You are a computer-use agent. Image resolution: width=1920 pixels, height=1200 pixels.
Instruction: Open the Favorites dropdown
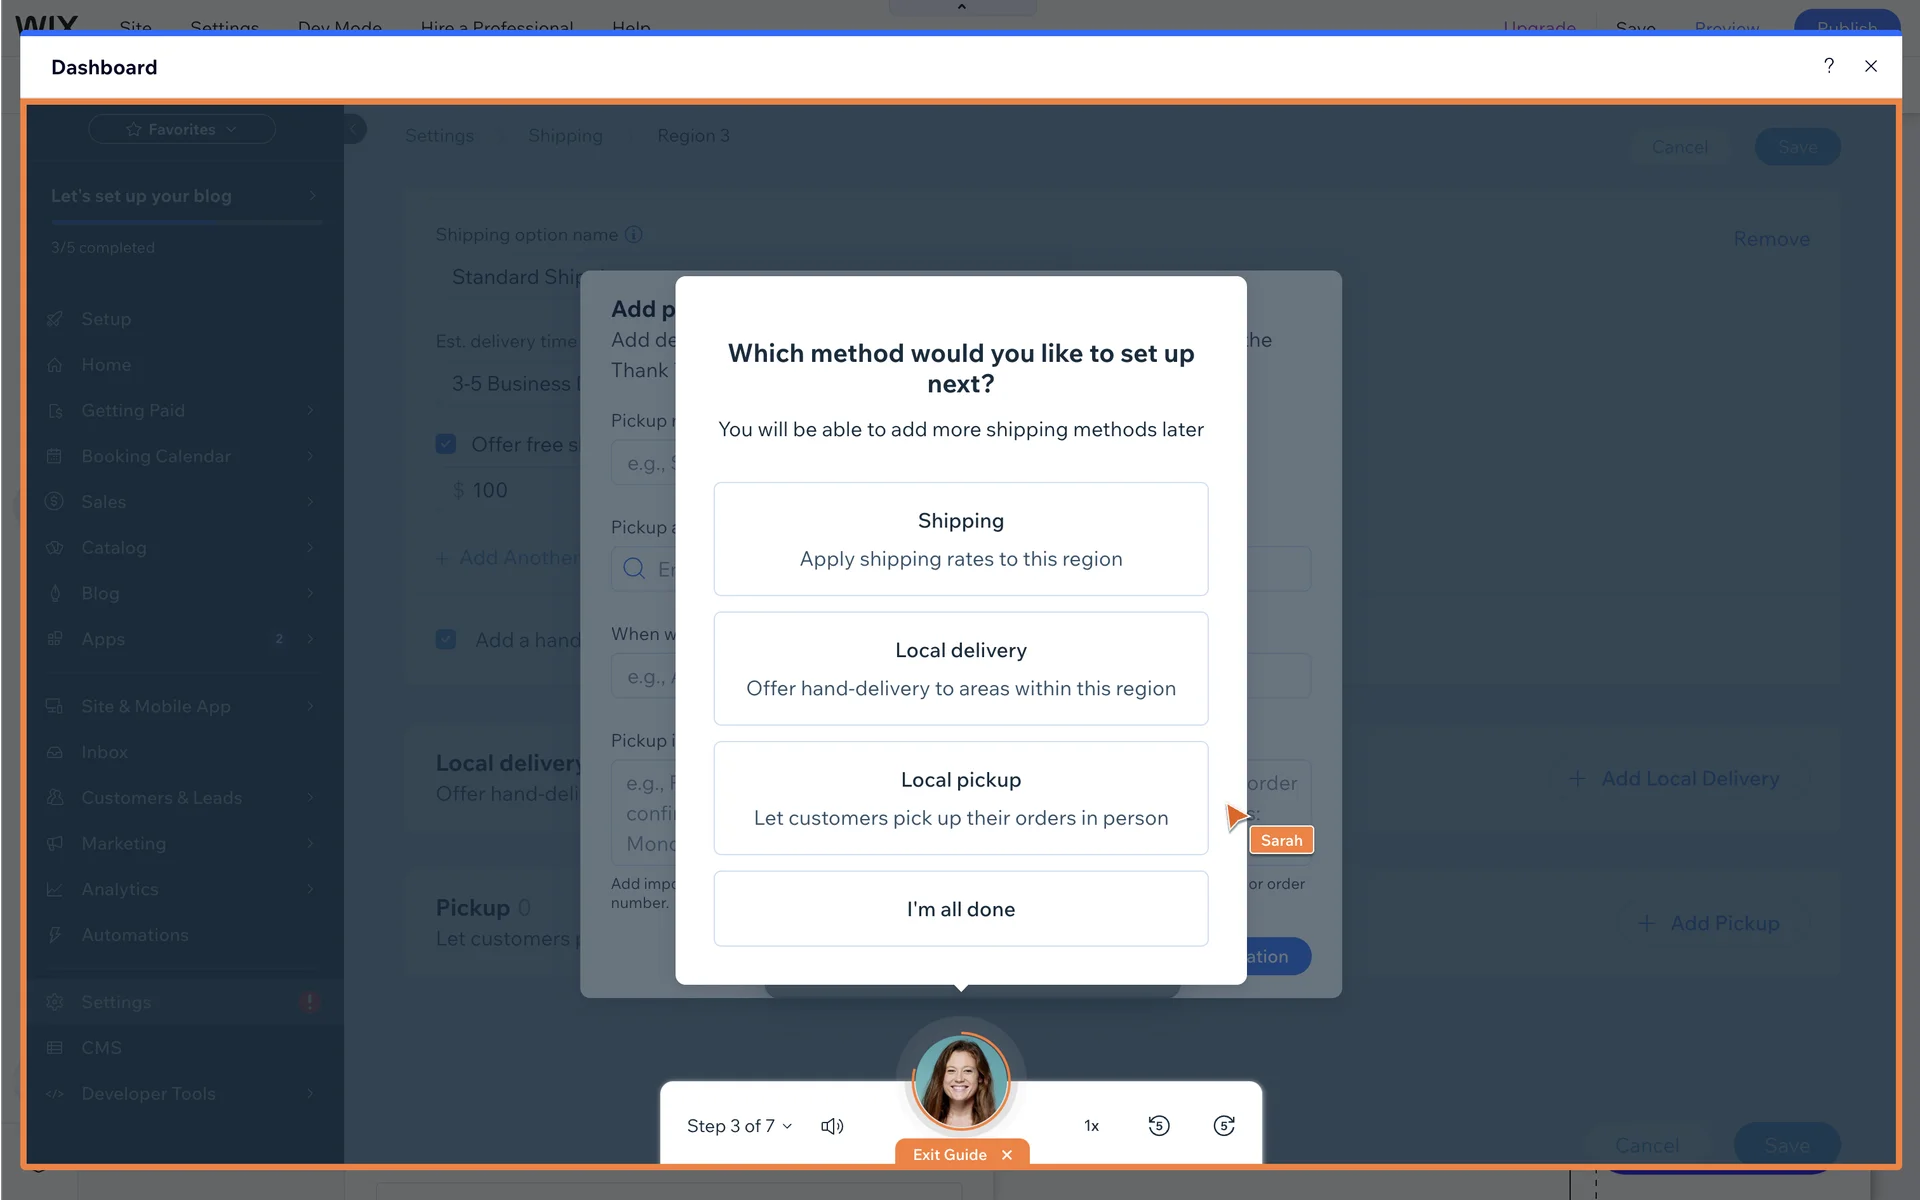[182, 129]
